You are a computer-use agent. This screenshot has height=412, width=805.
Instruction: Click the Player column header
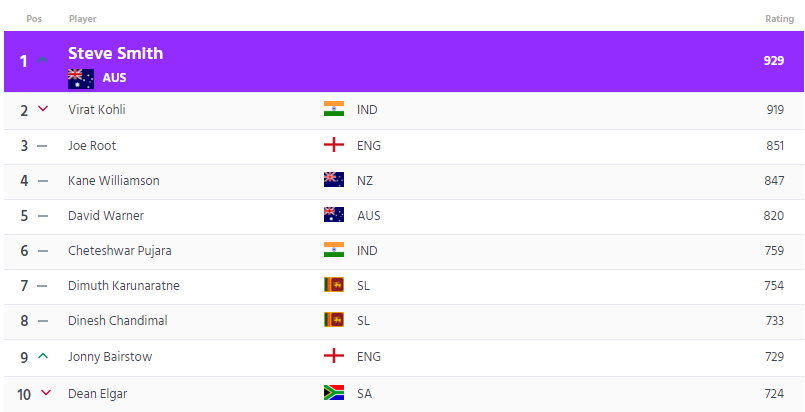[83, 18]
